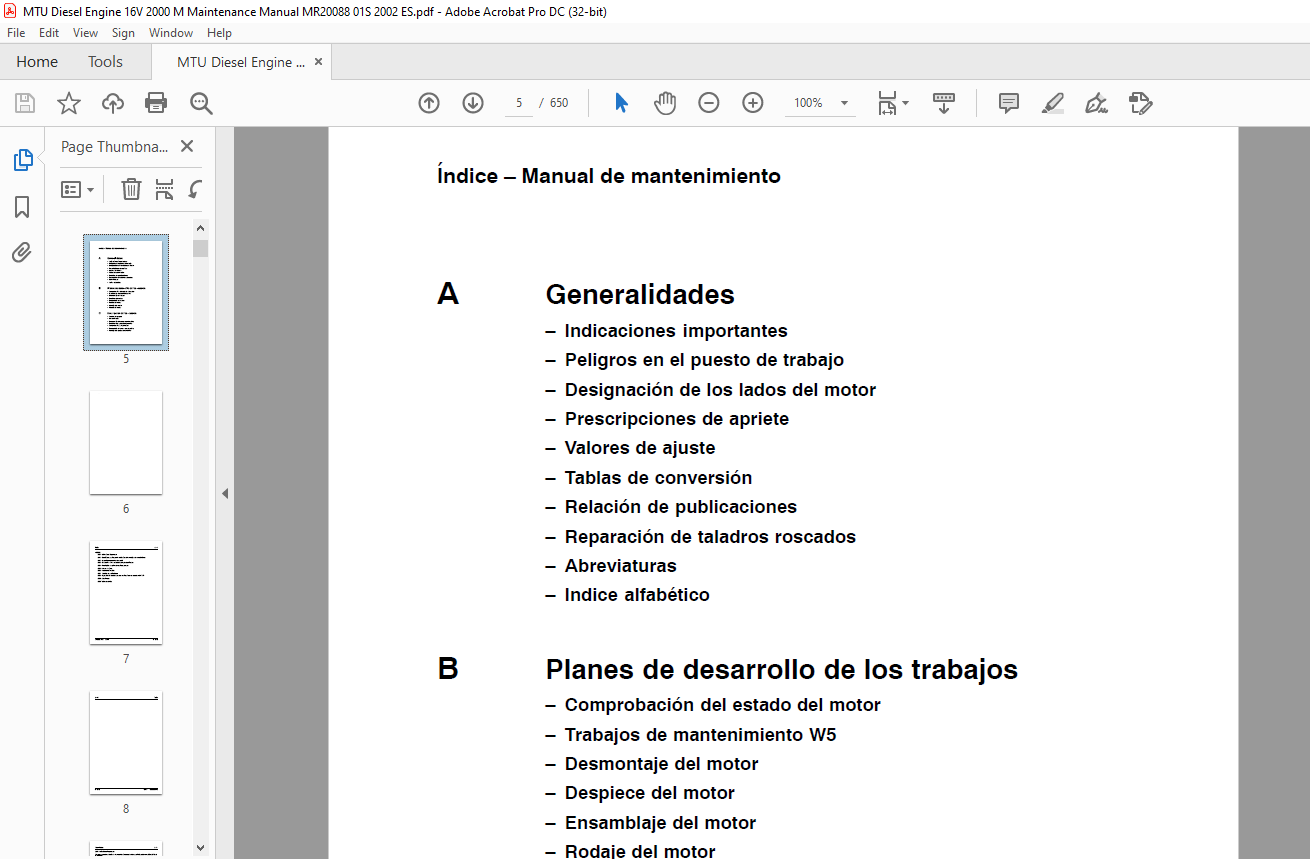The image size is (1310, 859).
Task: Close the Page Thumbnails panel
Action: pyautogui.click(x=186, y=146)
